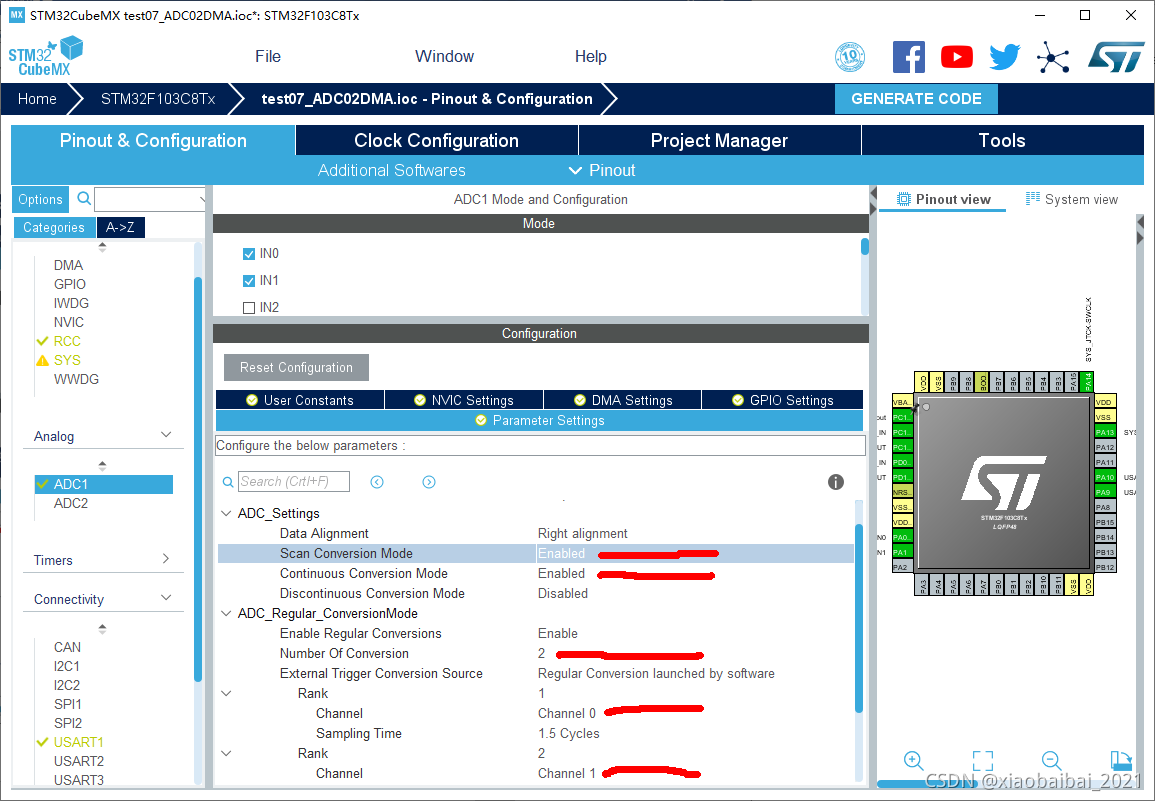Collapse the Connectivity category
The width and height of the screenshot is (1155, 801).
pyautogui.click(x=166, y=598)
